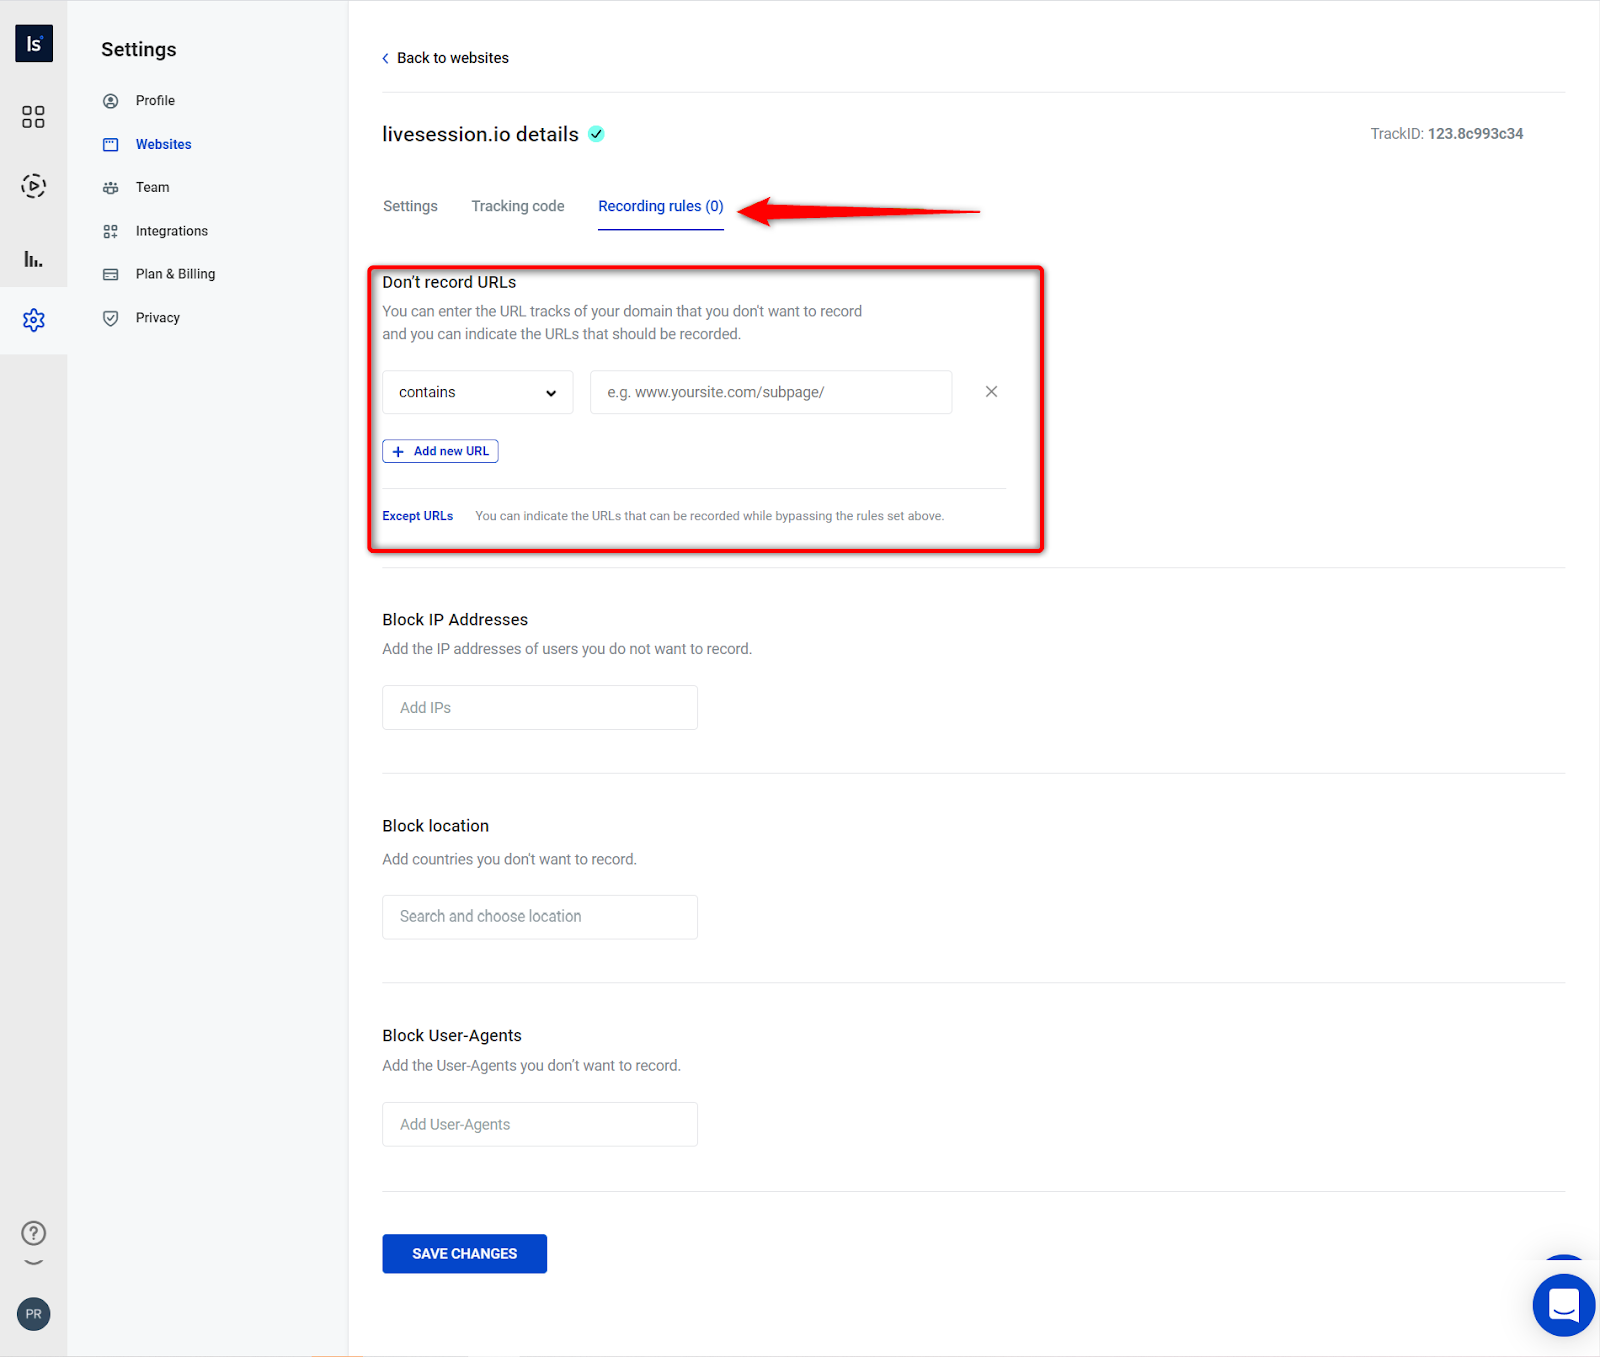1600x1357 pixels.
Task: Open the Intercom chat bubble
Action: click(x=1562, y=1305)
